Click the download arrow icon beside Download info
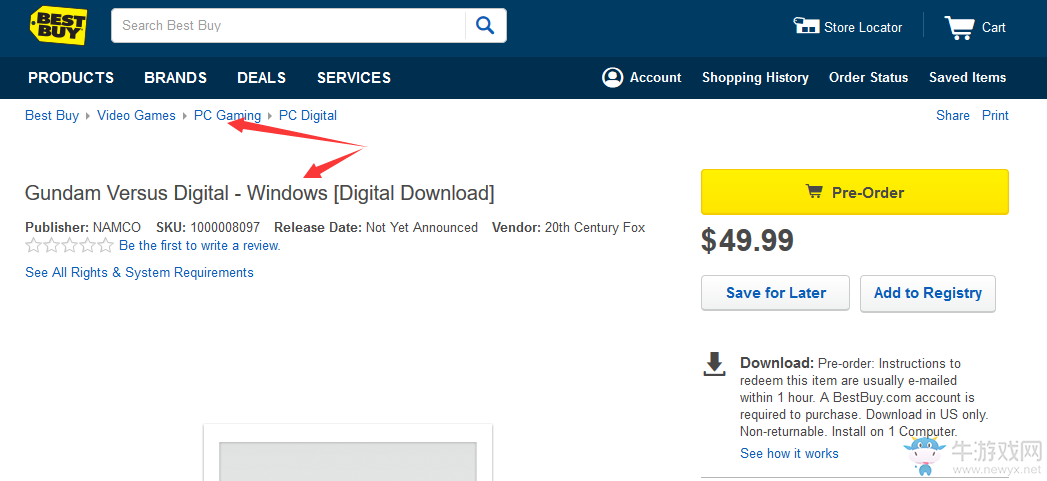1047x481 pixels. tap(714, 364)
